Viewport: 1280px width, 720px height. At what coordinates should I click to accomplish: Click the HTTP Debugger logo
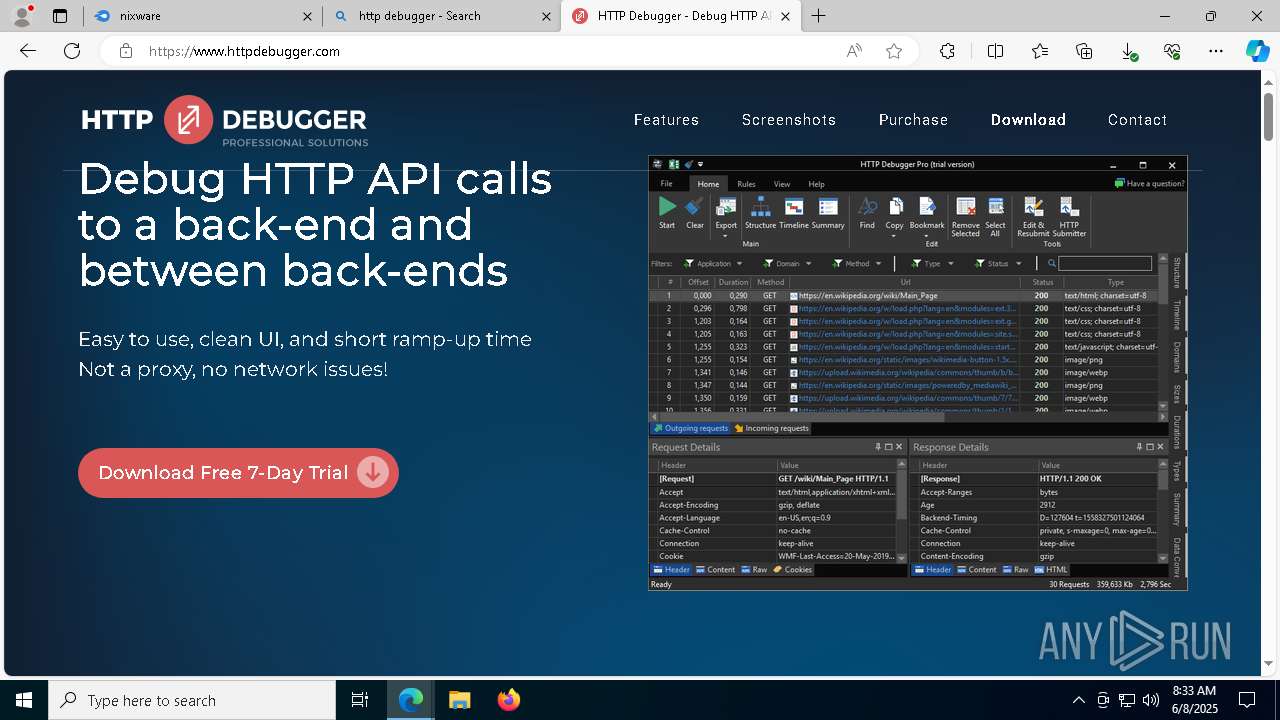tap(225, 121)
